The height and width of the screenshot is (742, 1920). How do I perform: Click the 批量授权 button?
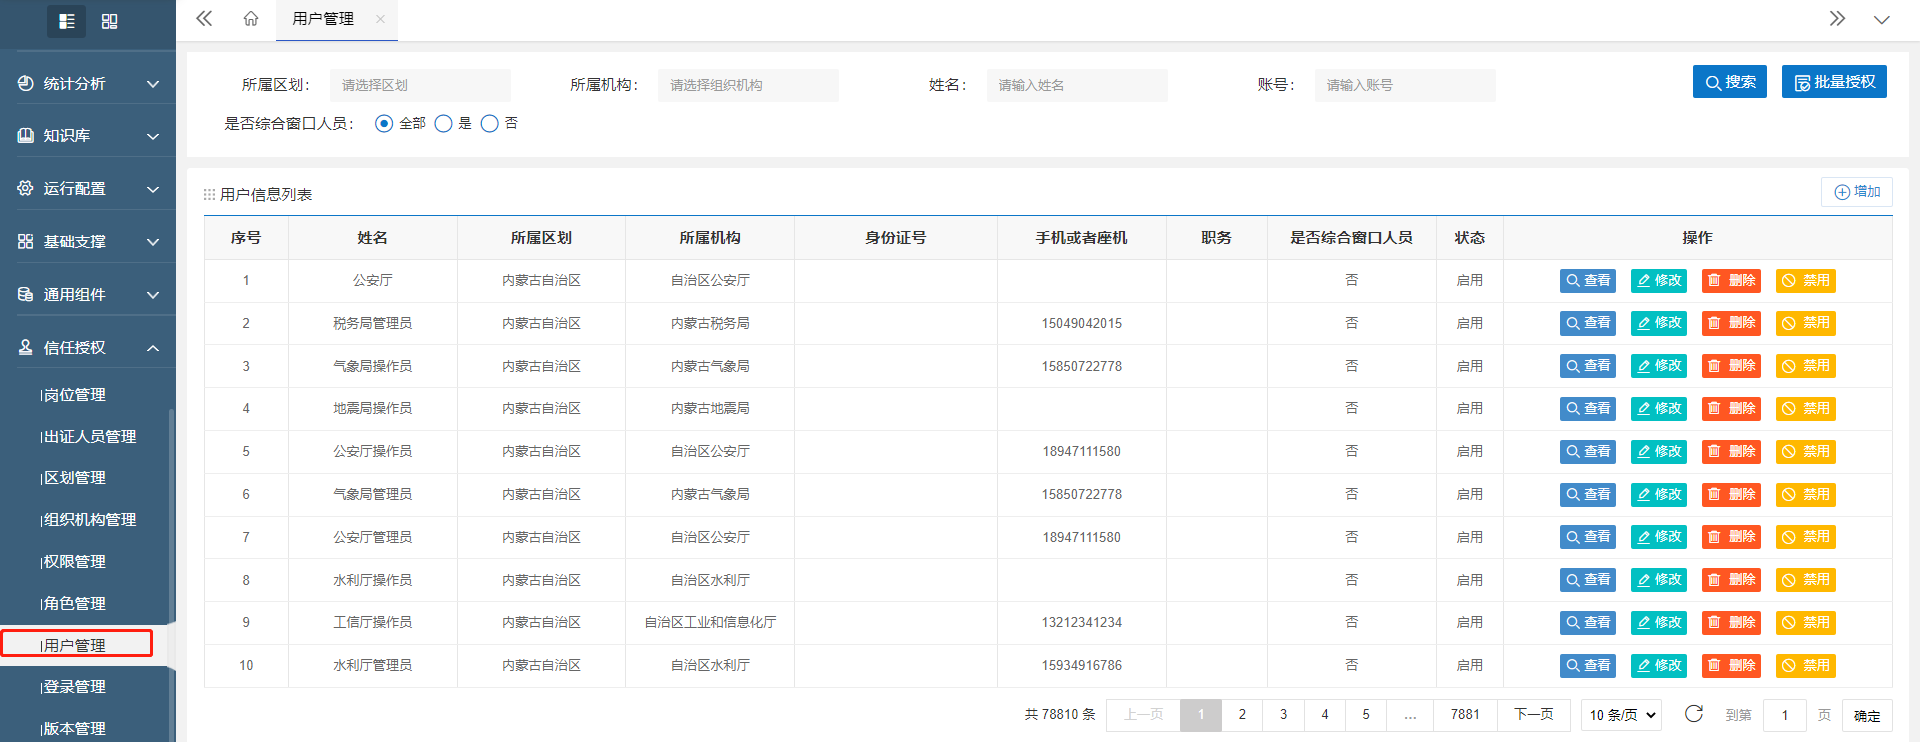click(x=1834, y=82)
